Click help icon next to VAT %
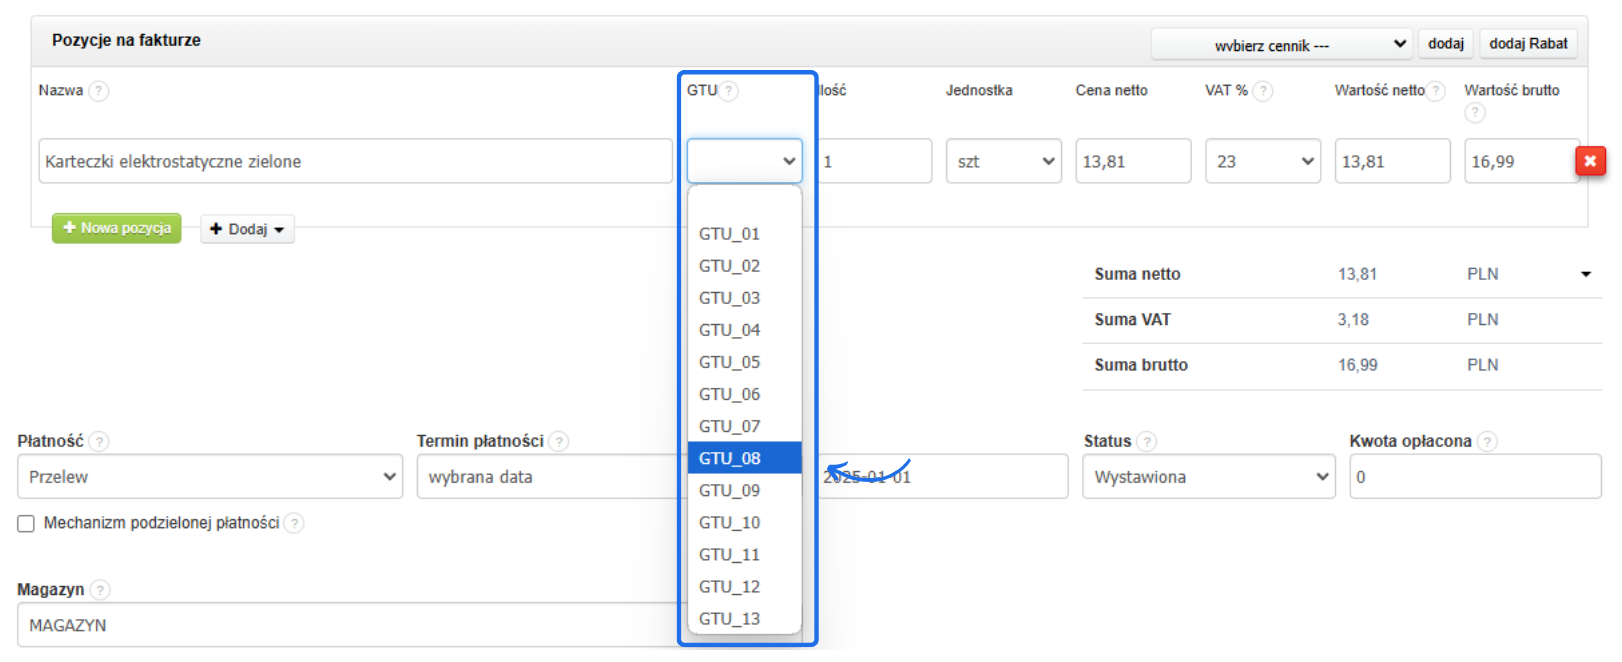The image size is (1622, 662). pyautogui.click(x=1263, y=91)
